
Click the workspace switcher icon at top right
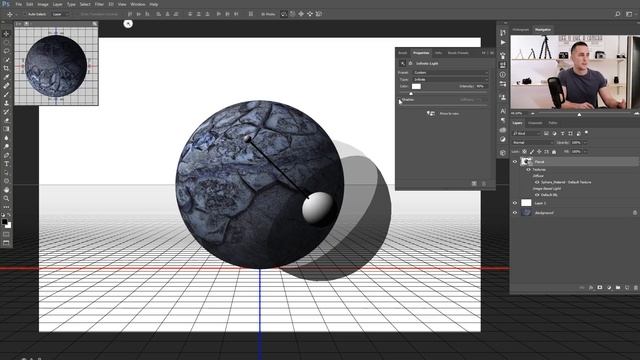click(629, 14)
